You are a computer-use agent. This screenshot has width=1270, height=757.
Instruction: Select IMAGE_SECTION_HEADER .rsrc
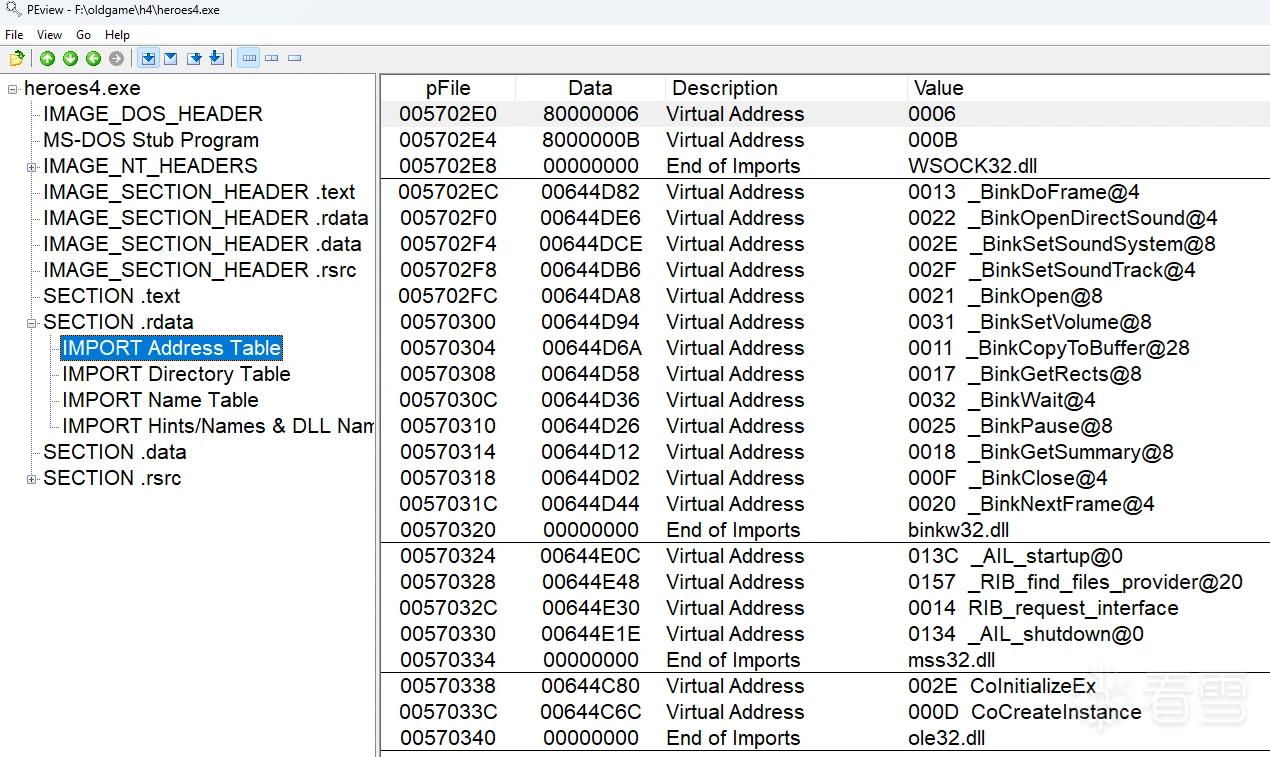pos(200,270)
